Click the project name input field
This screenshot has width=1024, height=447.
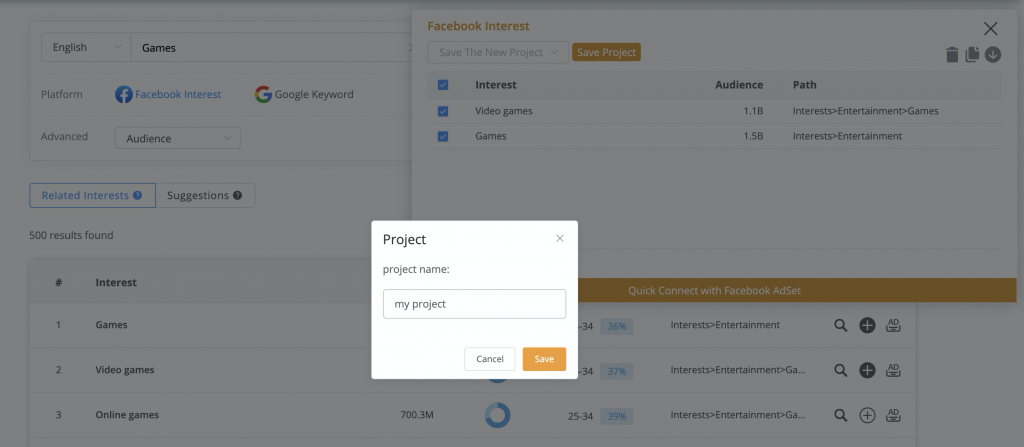(x=474, y=304)
